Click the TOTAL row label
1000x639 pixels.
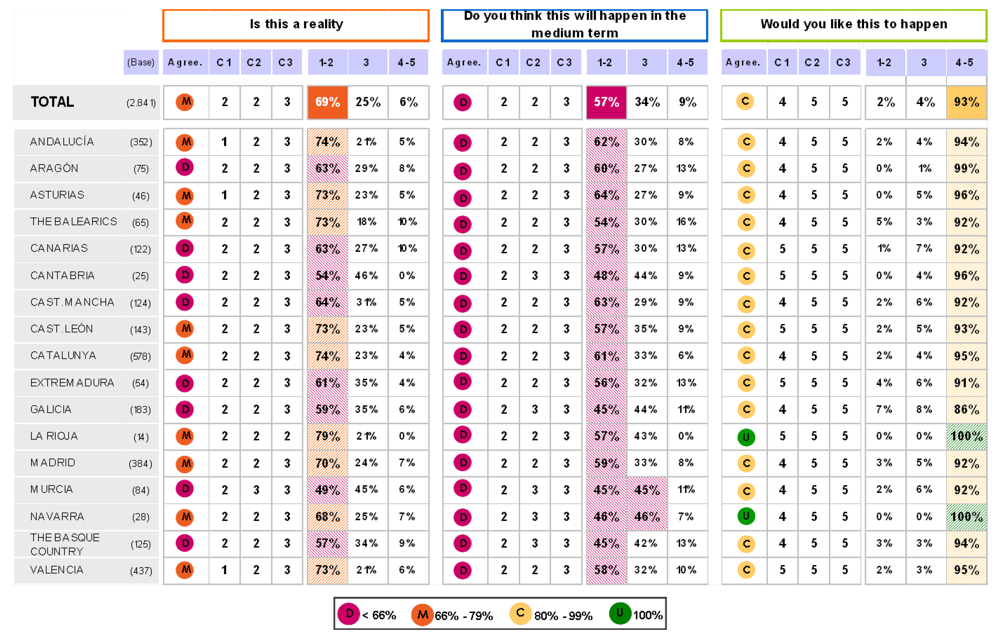pyautogui.click(x=52, y=102)
